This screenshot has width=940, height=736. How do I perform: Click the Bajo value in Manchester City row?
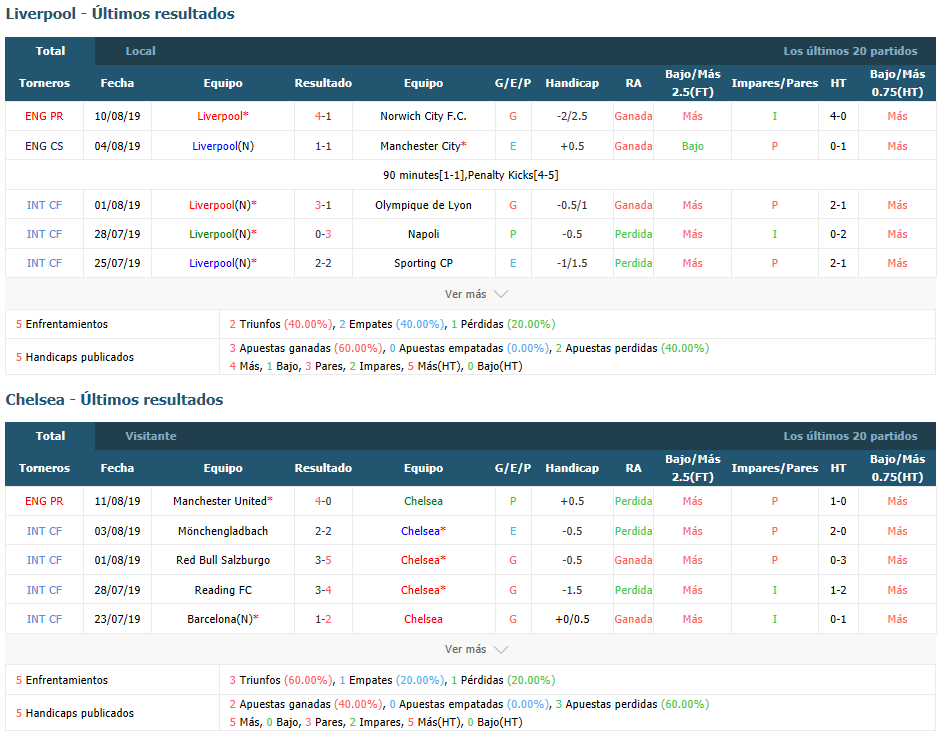click(x=692, y=146)
